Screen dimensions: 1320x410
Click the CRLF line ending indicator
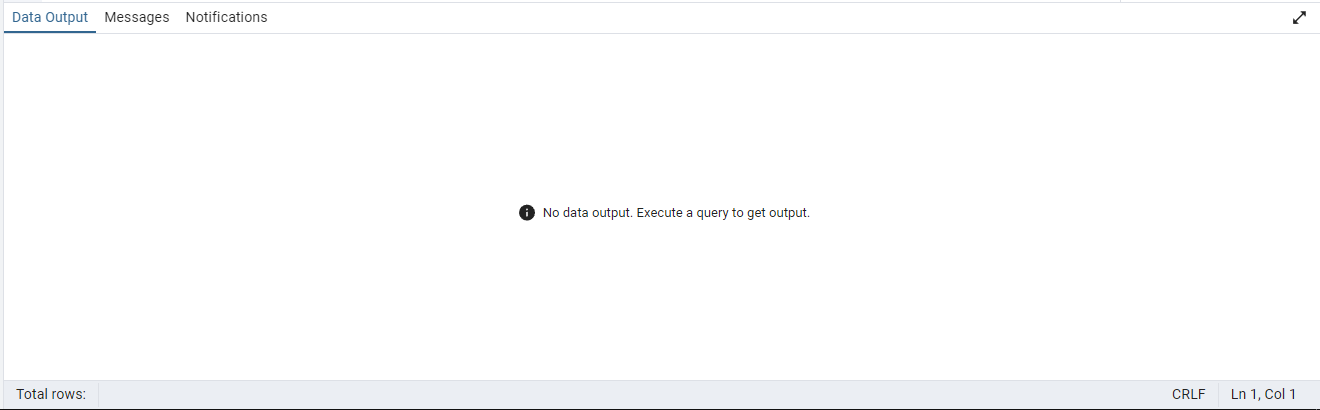(x=1189, y=394)
